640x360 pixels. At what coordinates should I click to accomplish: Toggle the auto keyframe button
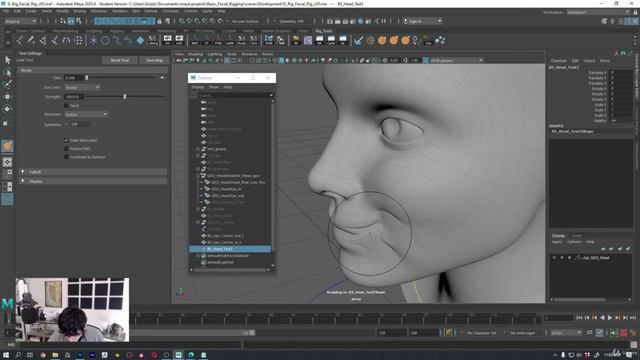pos(623,333)
